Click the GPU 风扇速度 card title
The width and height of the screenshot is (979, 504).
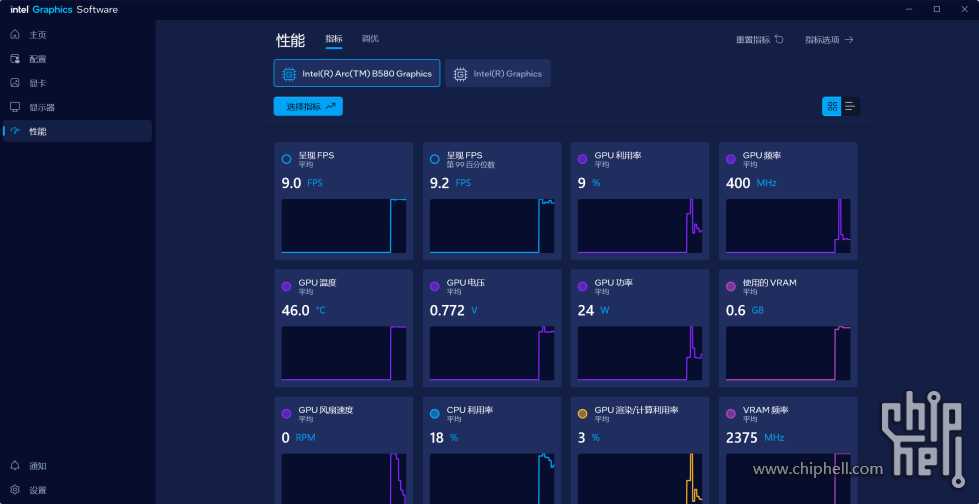pyautogui.click(x=326, y=410)
